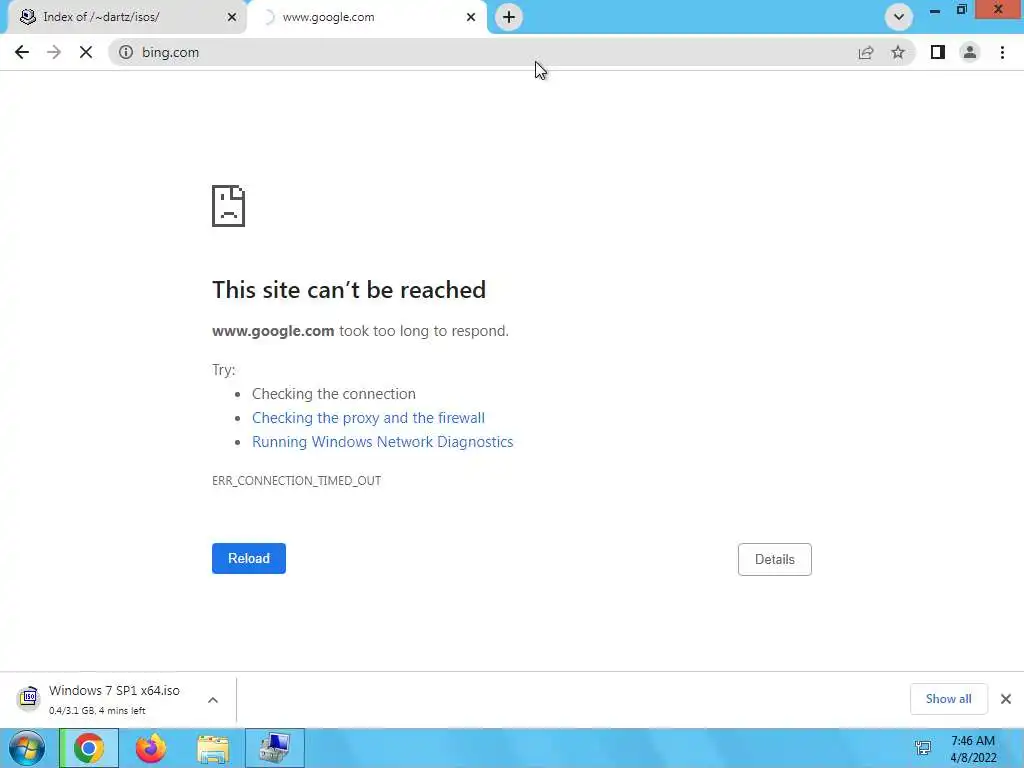Screen dimensions: 1024x768
Task: Click Checking the proxy and the firewall
Action: (x=368, y=418)
